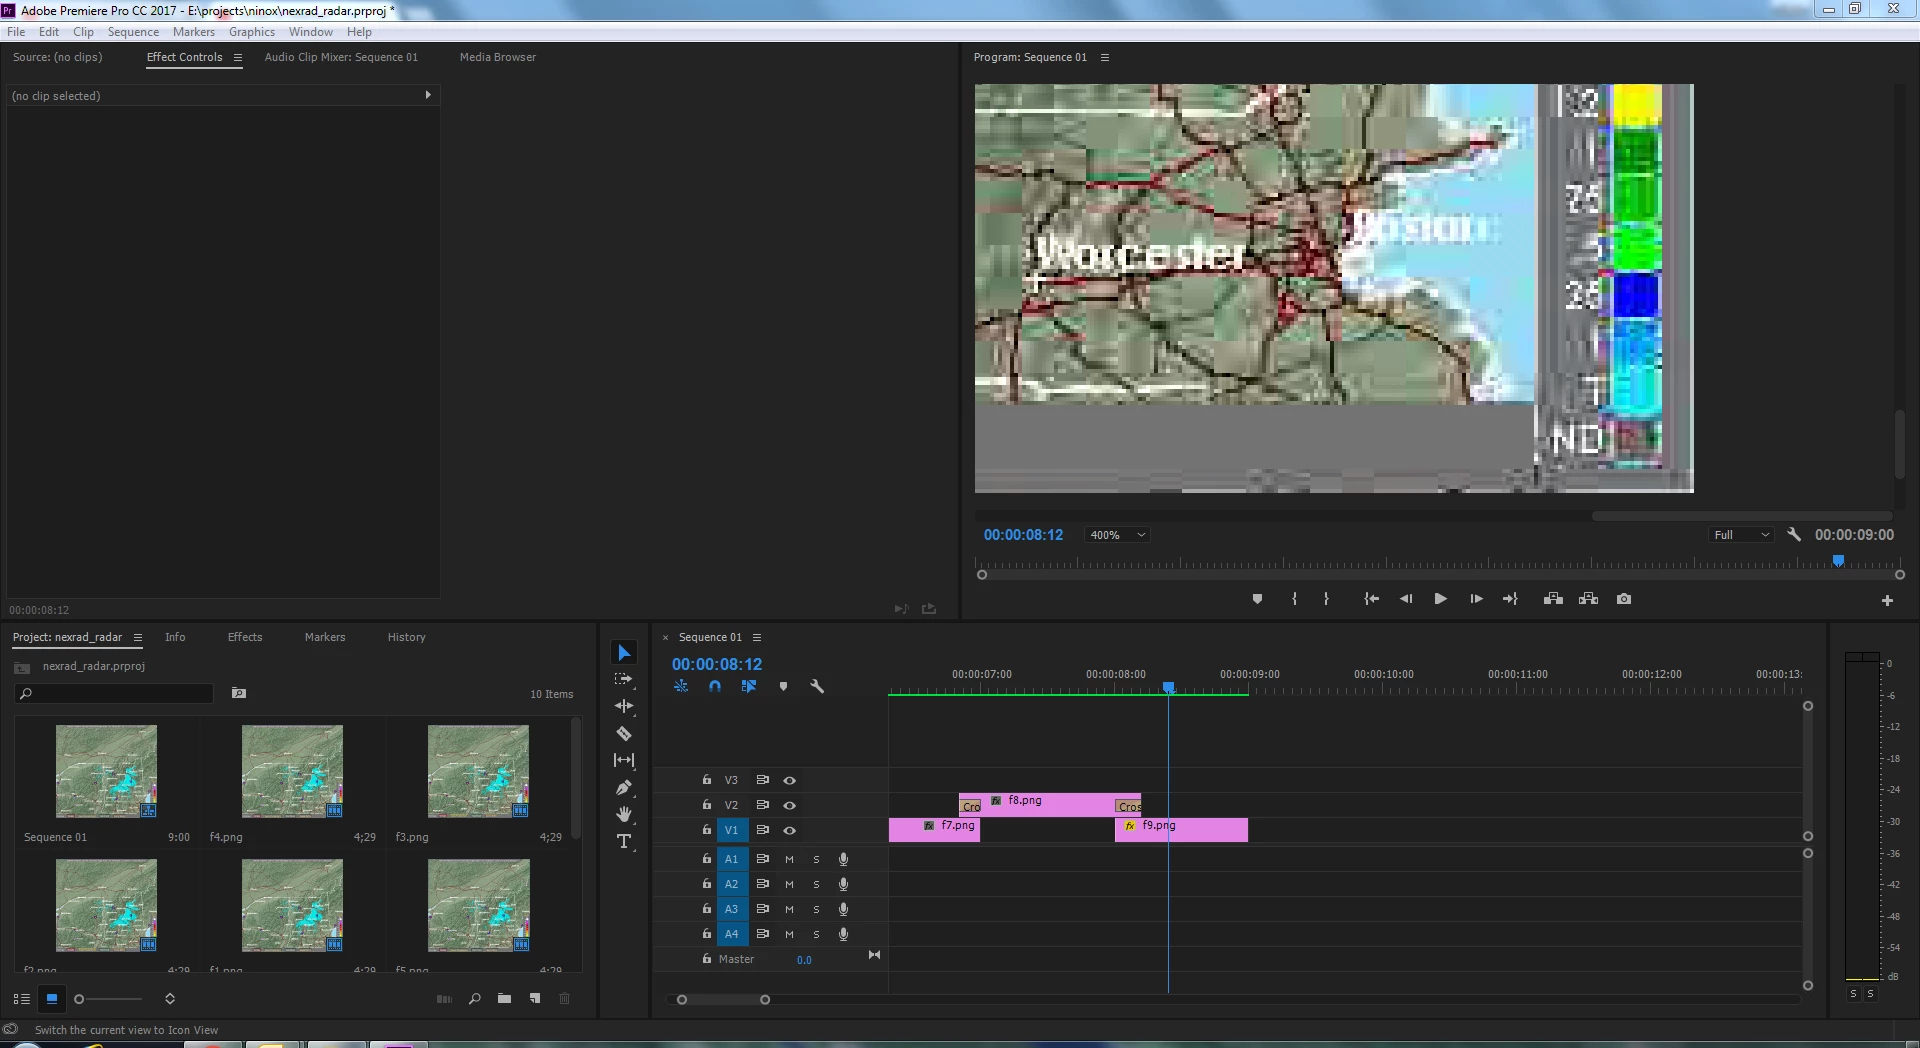Go to In point button
1920x1048 pixels.
[1372, 599]
